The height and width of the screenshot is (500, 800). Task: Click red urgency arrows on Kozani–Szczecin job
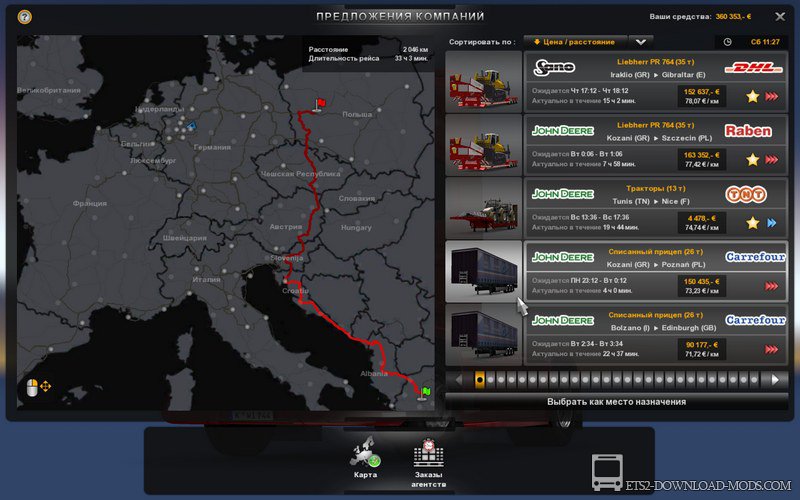pyautogui.click(x=772, y=160)
